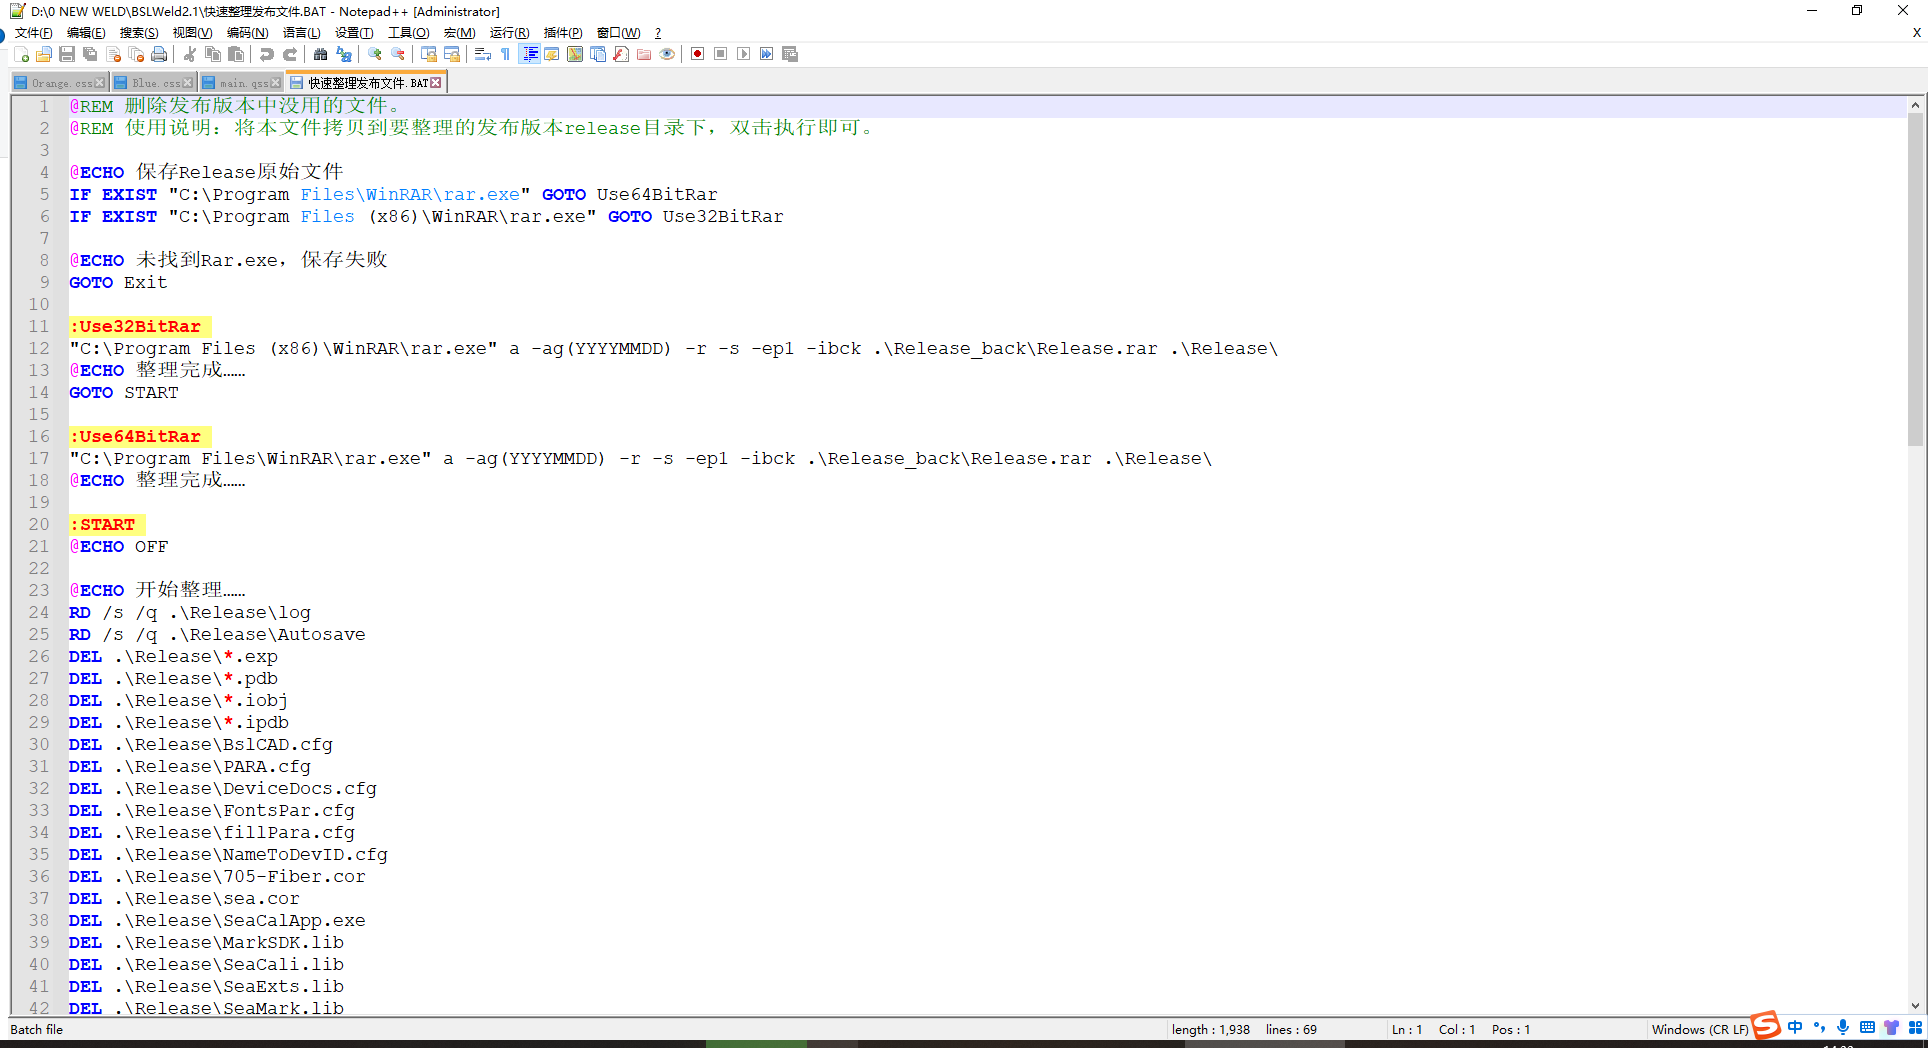Click the Paste toolbar icon
The image size is (1928, 1048).
click(x=235, y=54)
